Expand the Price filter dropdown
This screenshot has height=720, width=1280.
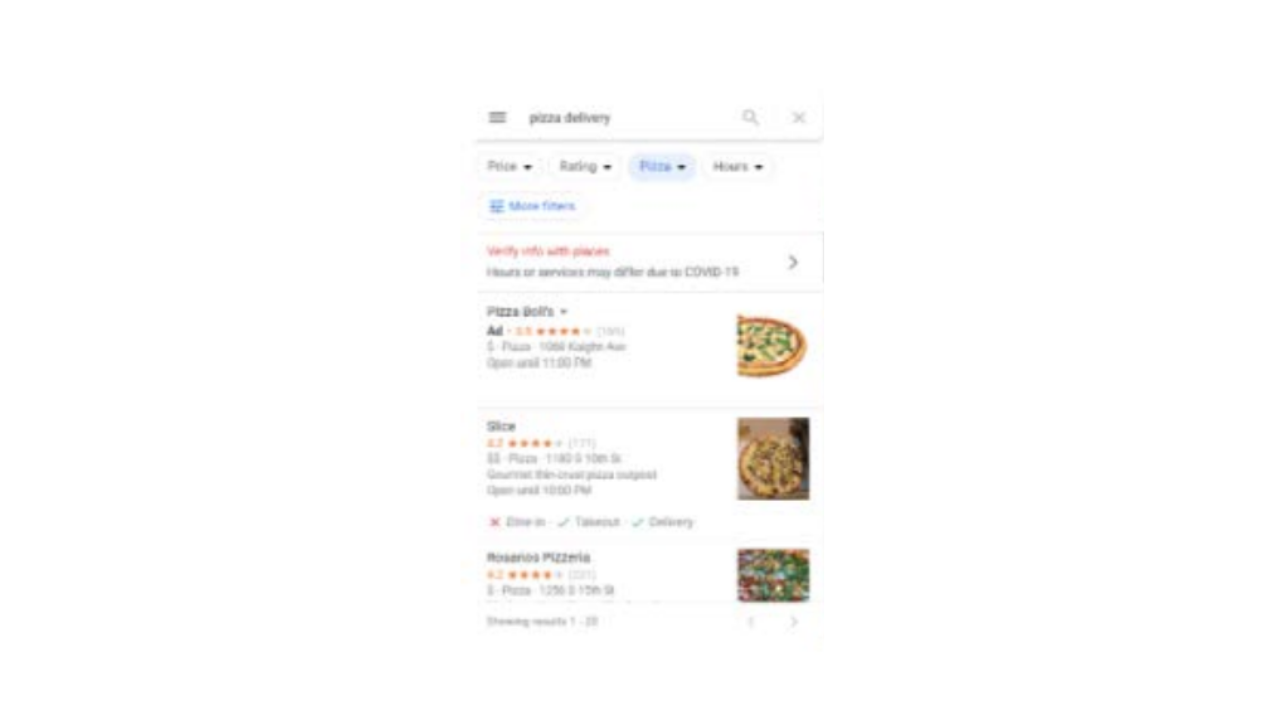click(x=510, y=167)
